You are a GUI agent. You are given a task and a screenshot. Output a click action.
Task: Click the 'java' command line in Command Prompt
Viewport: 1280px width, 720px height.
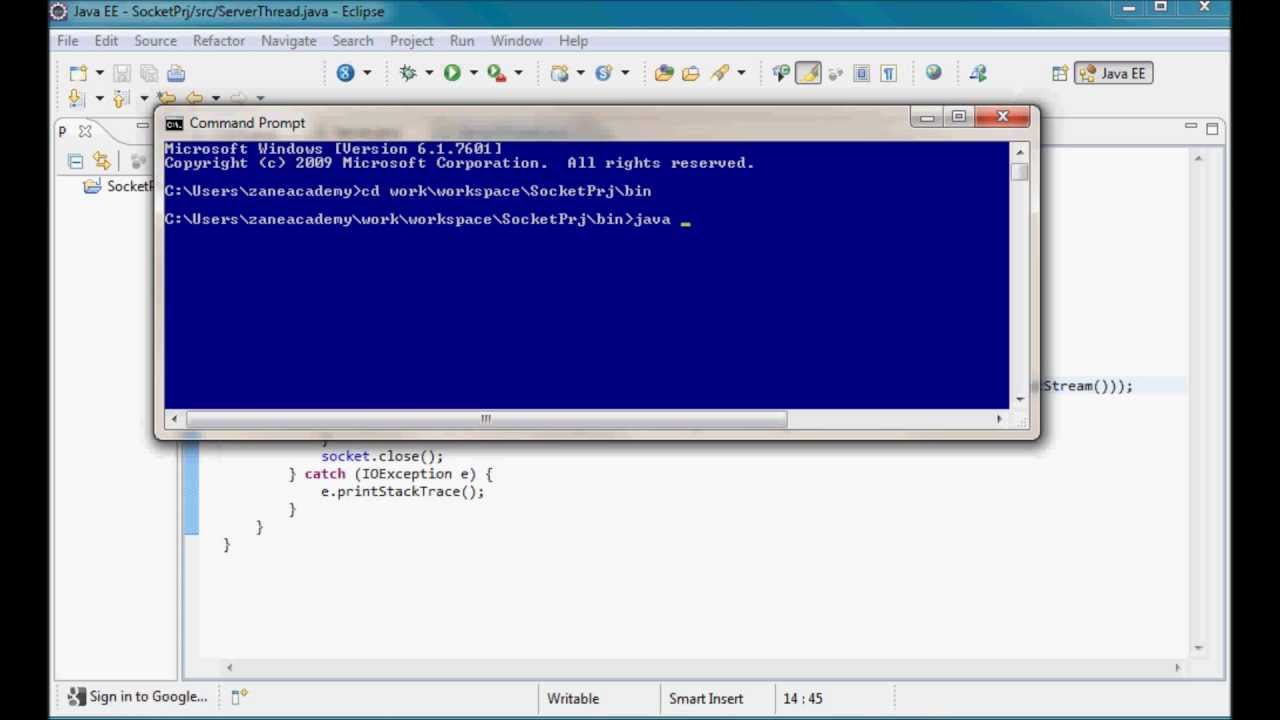point(428,219)
